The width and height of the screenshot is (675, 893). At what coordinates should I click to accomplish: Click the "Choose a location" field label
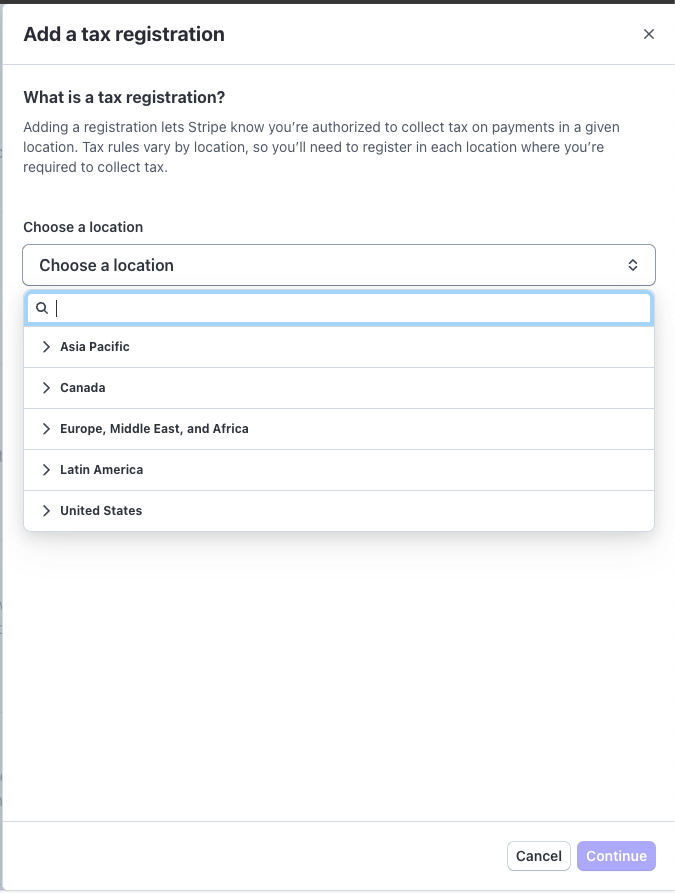(x=83, y=227)
